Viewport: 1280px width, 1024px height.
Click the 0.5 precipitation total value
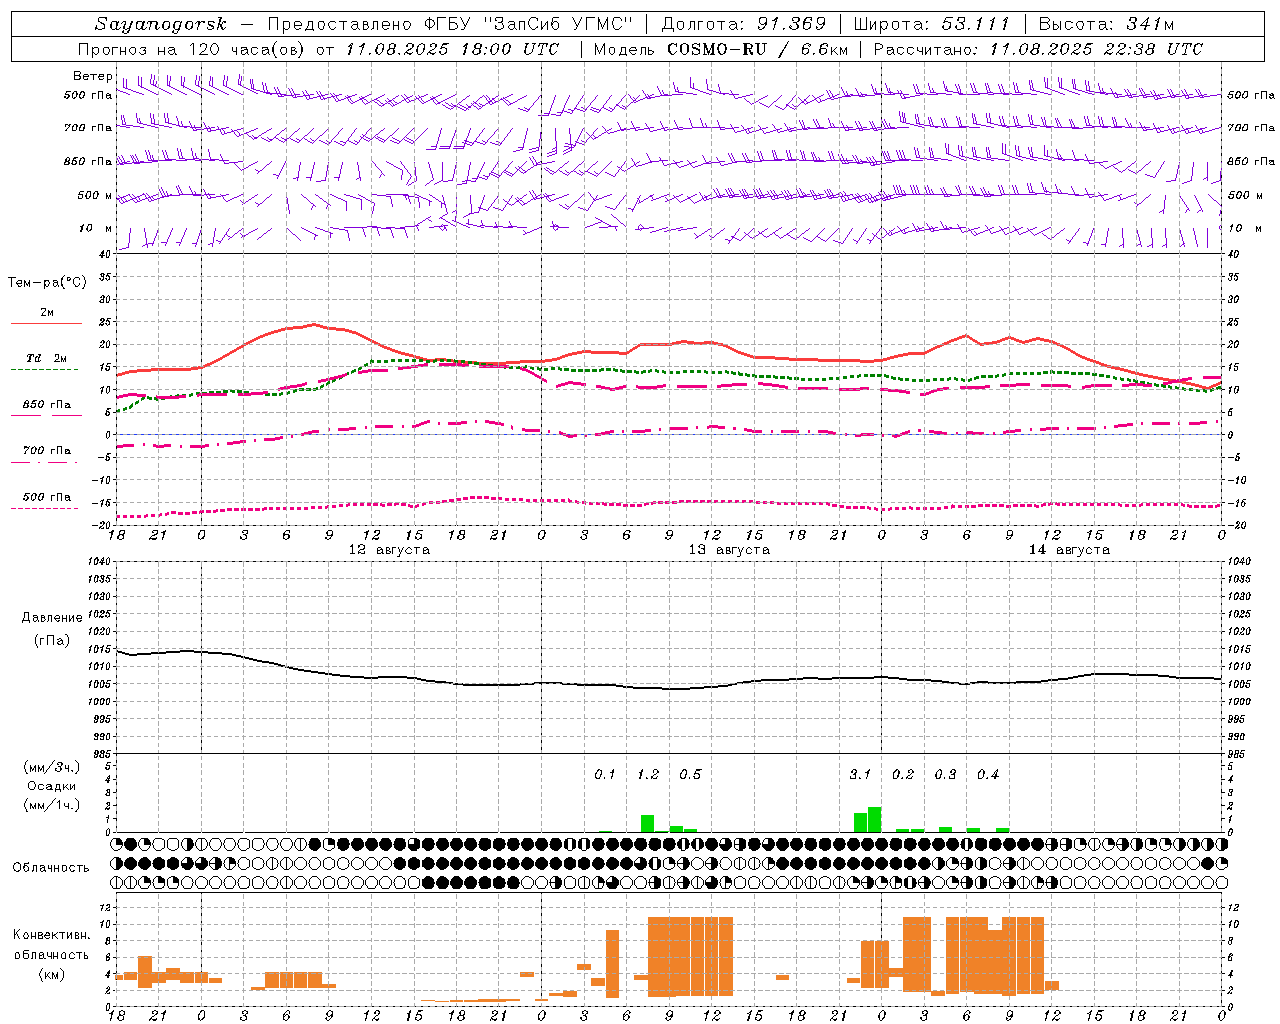690,774
